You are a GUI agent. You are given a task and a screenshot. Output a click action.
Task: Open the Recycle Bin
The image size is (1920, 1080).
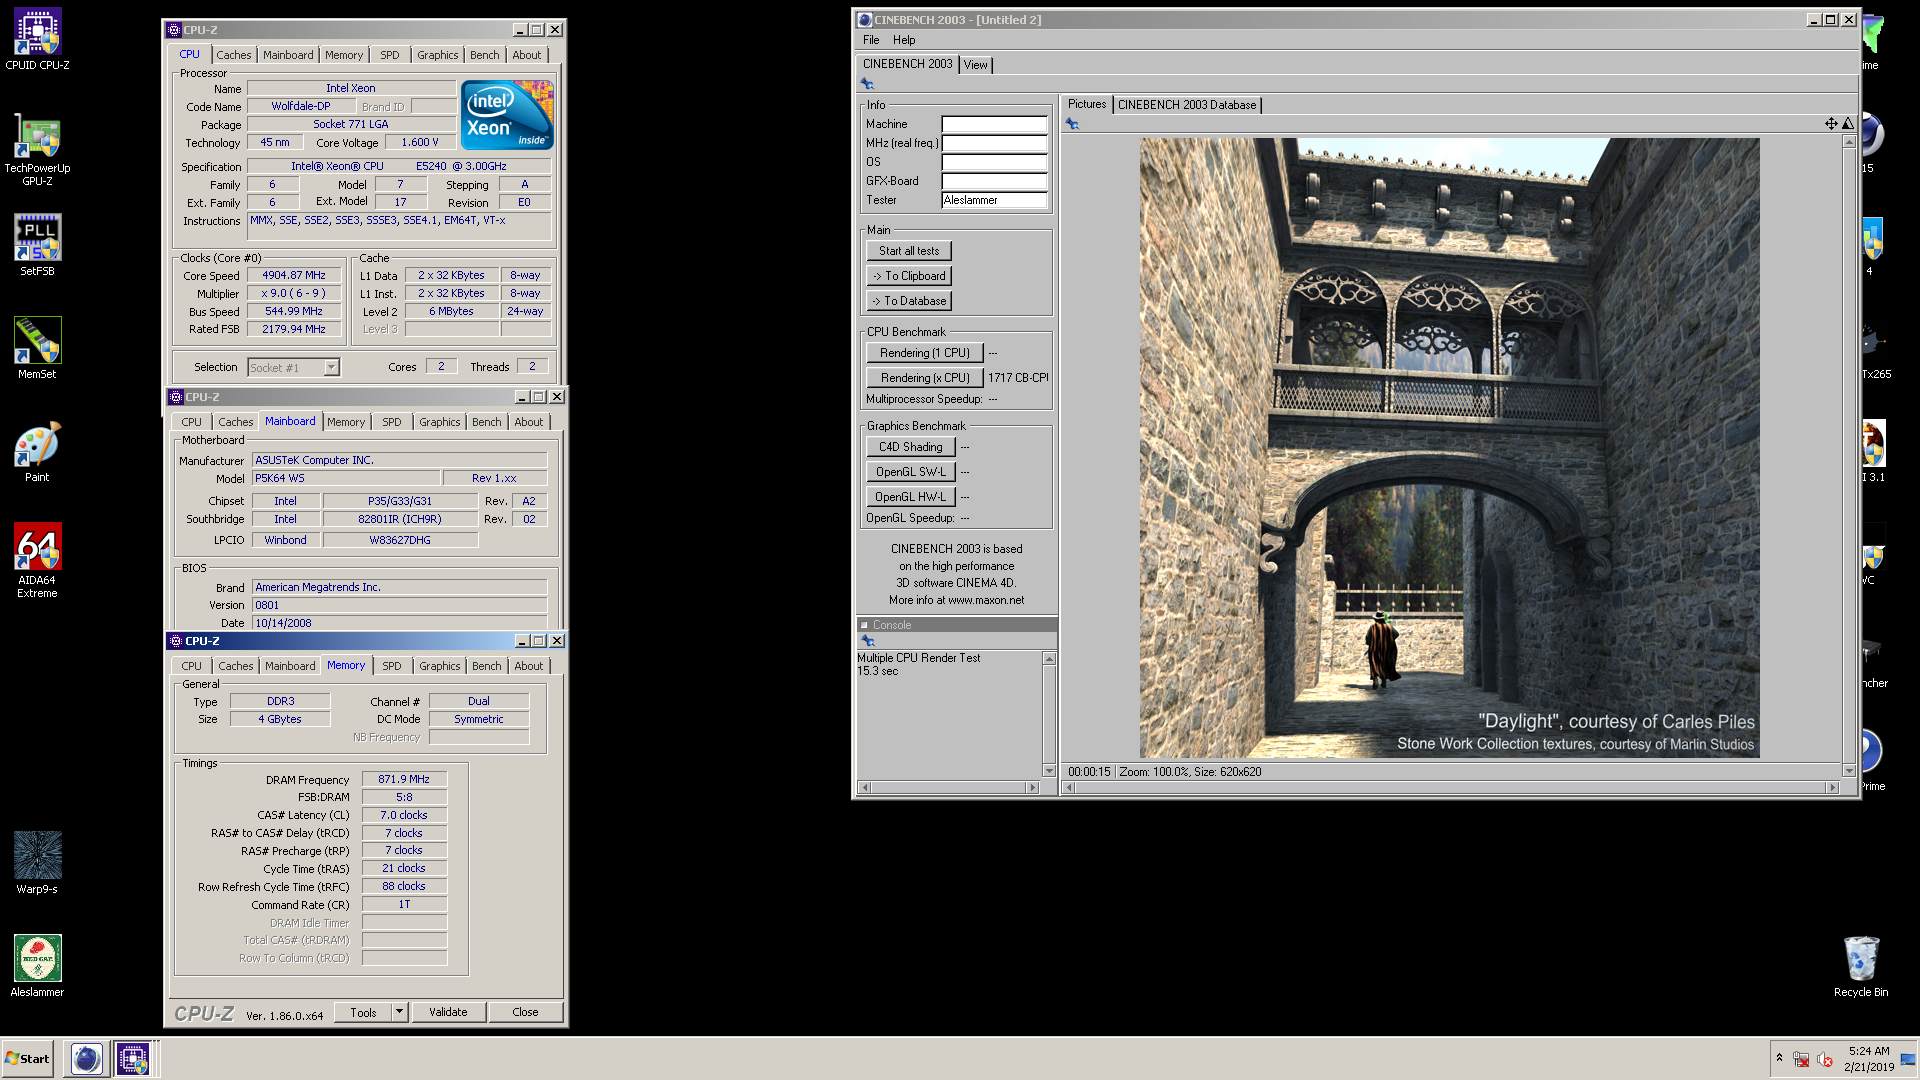pos(1861,966)
